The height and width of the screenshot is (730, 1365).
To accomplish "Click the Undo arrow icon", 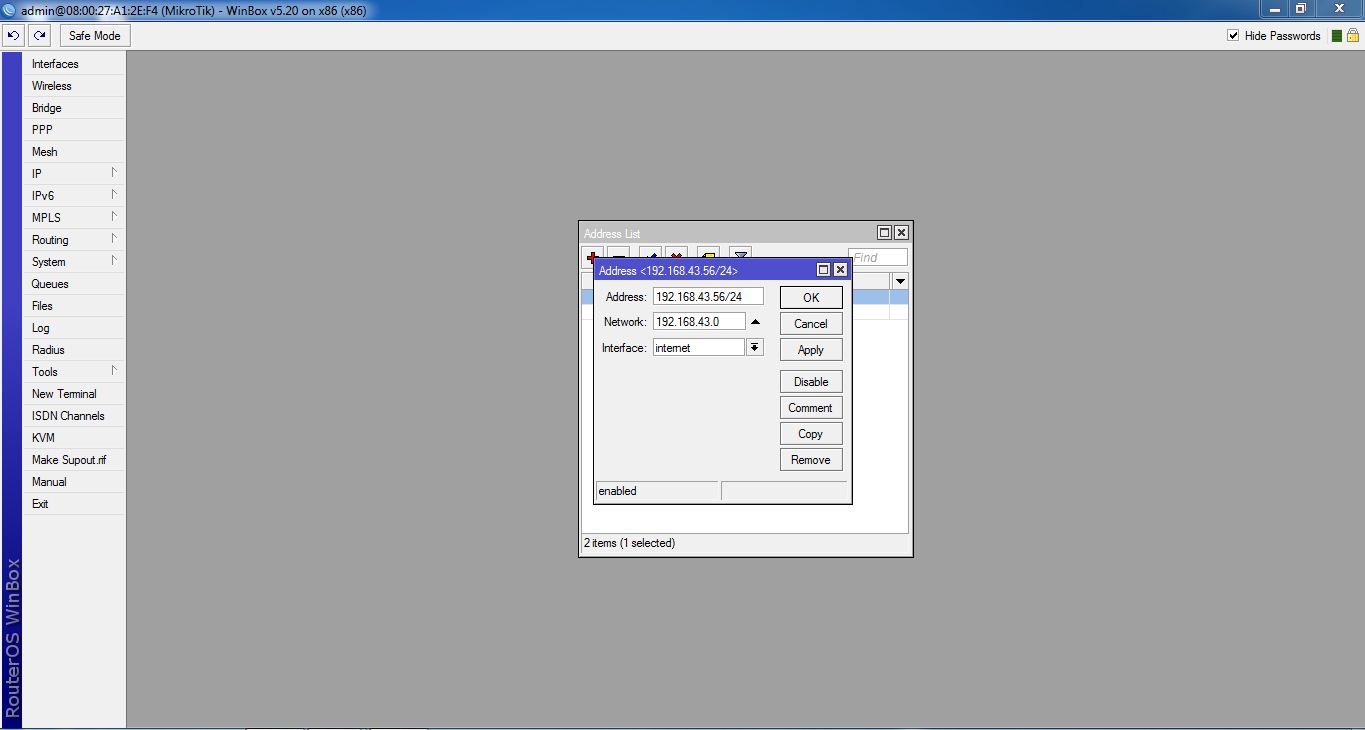I will pyautogui.click(x=13, y=36).
